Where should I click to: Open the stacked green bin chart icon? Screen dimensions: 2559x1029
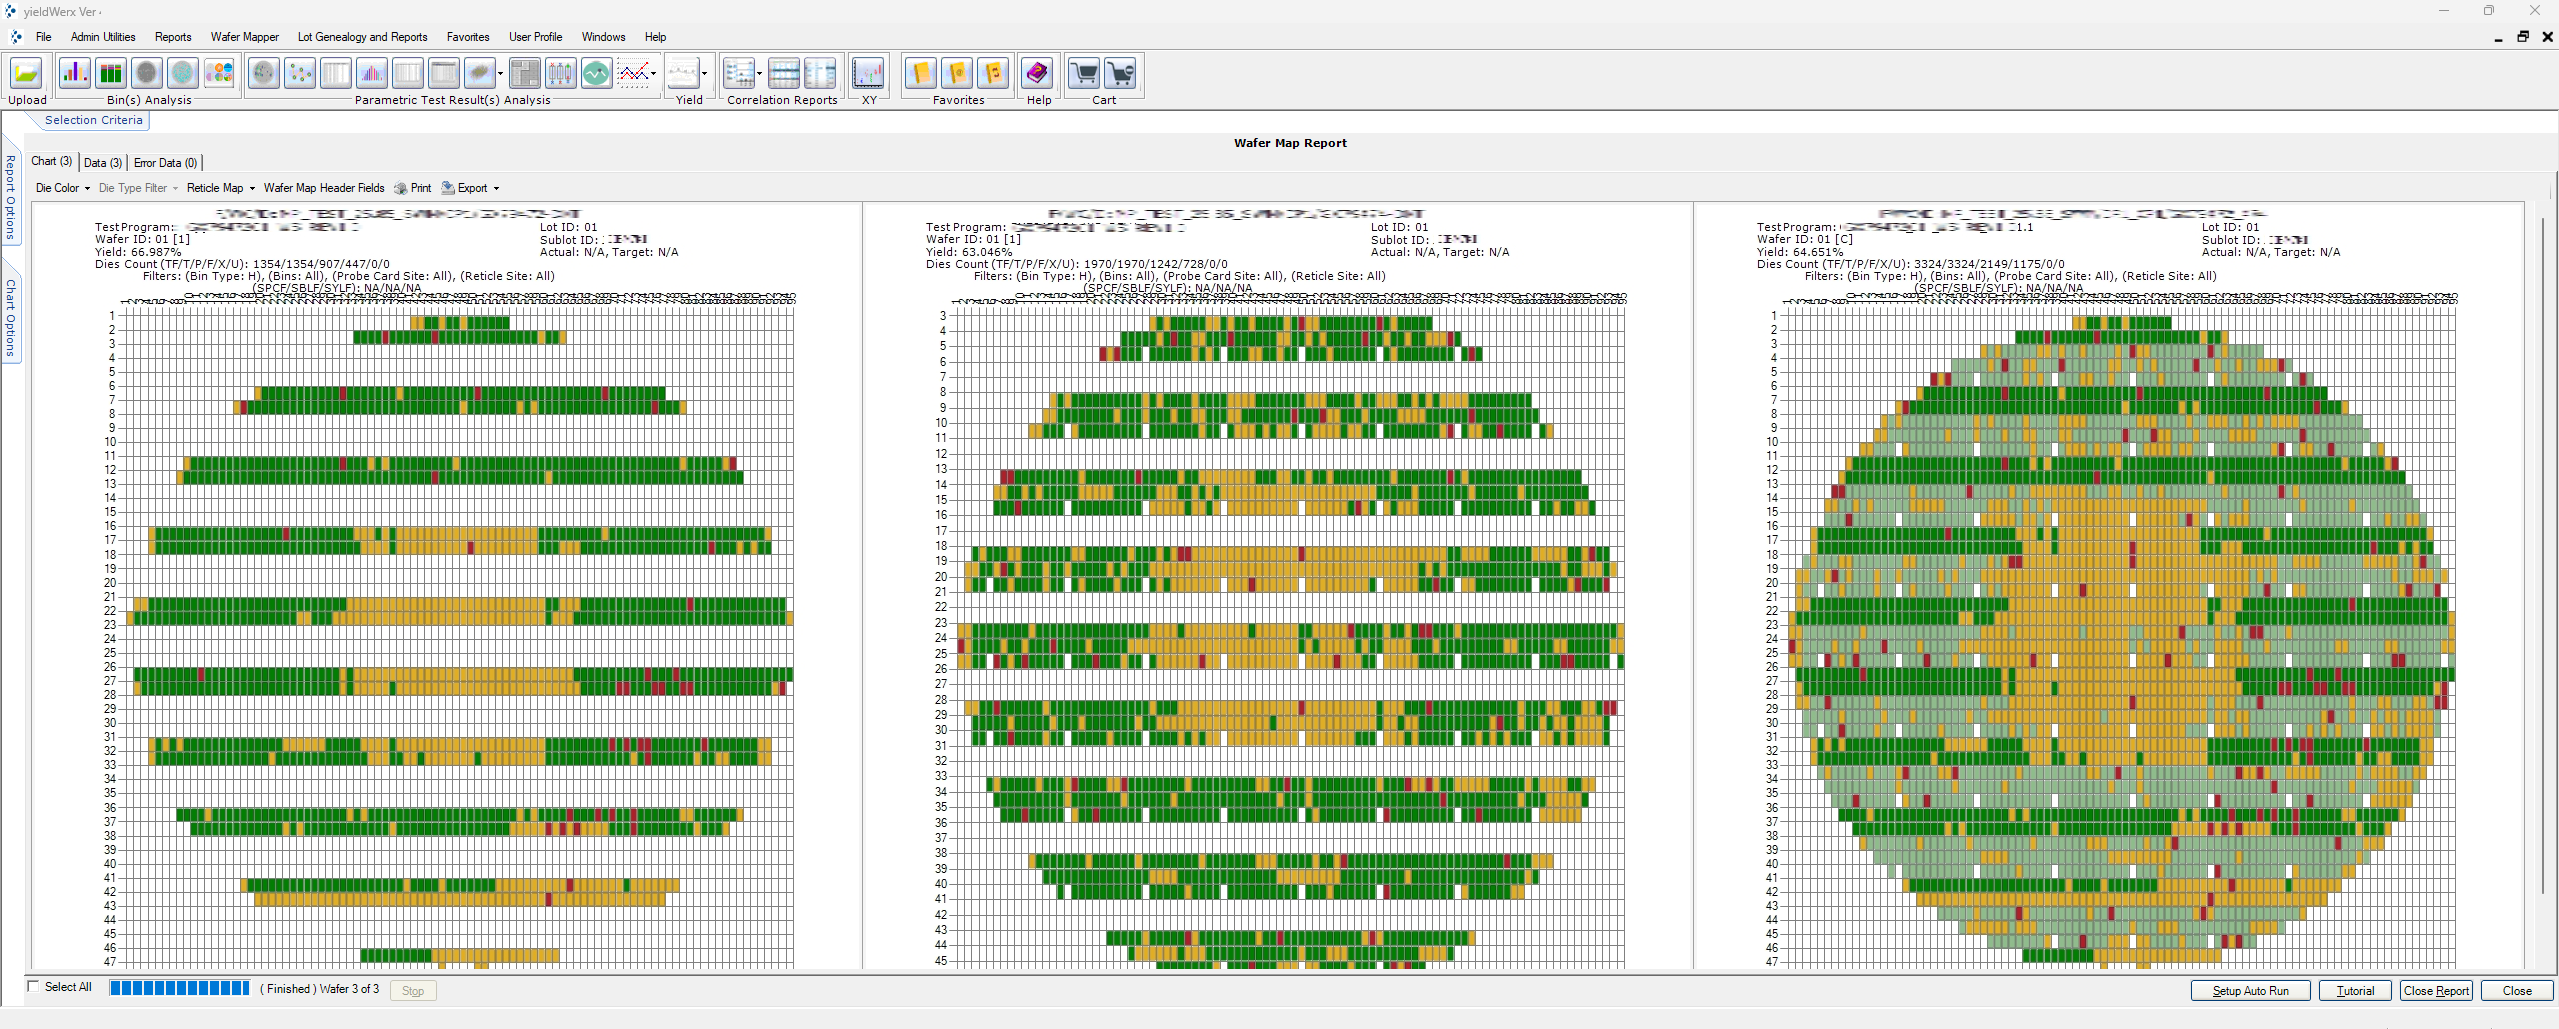coord(111,73)
